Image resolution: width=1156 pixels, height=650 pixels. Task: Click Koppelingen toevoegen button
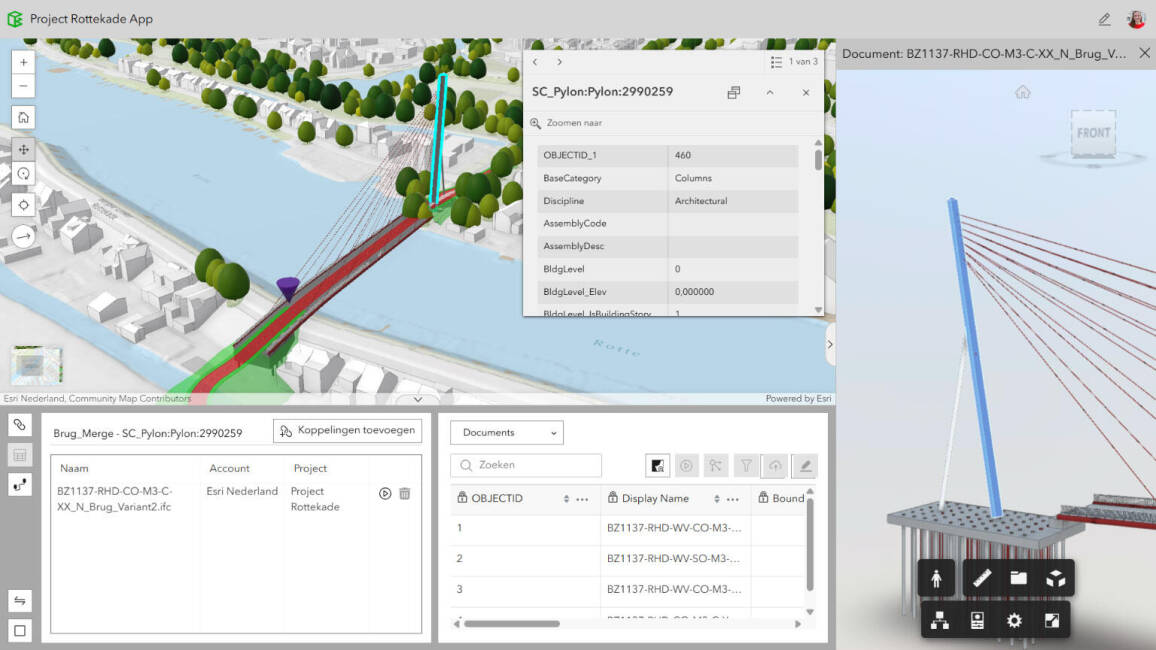[347, 431]
